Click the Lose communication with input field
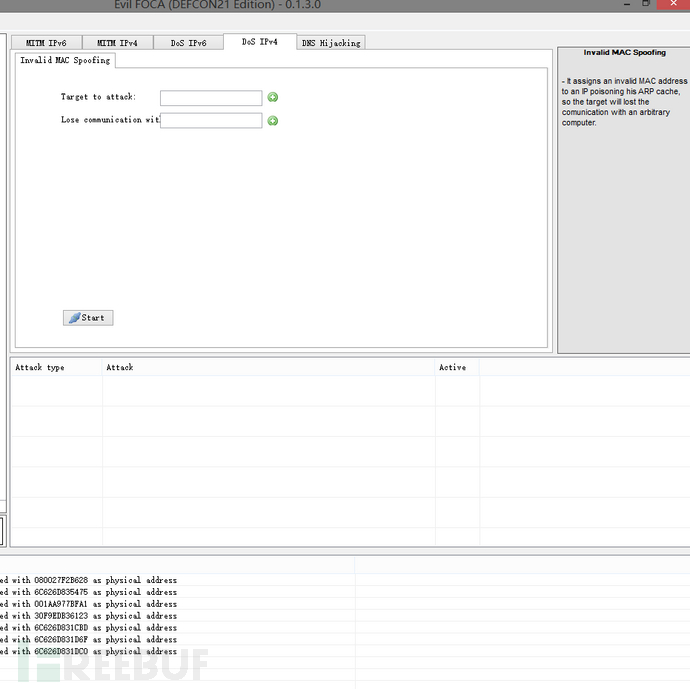Viewport: 690px width, 689px height. tap(211, 121)
